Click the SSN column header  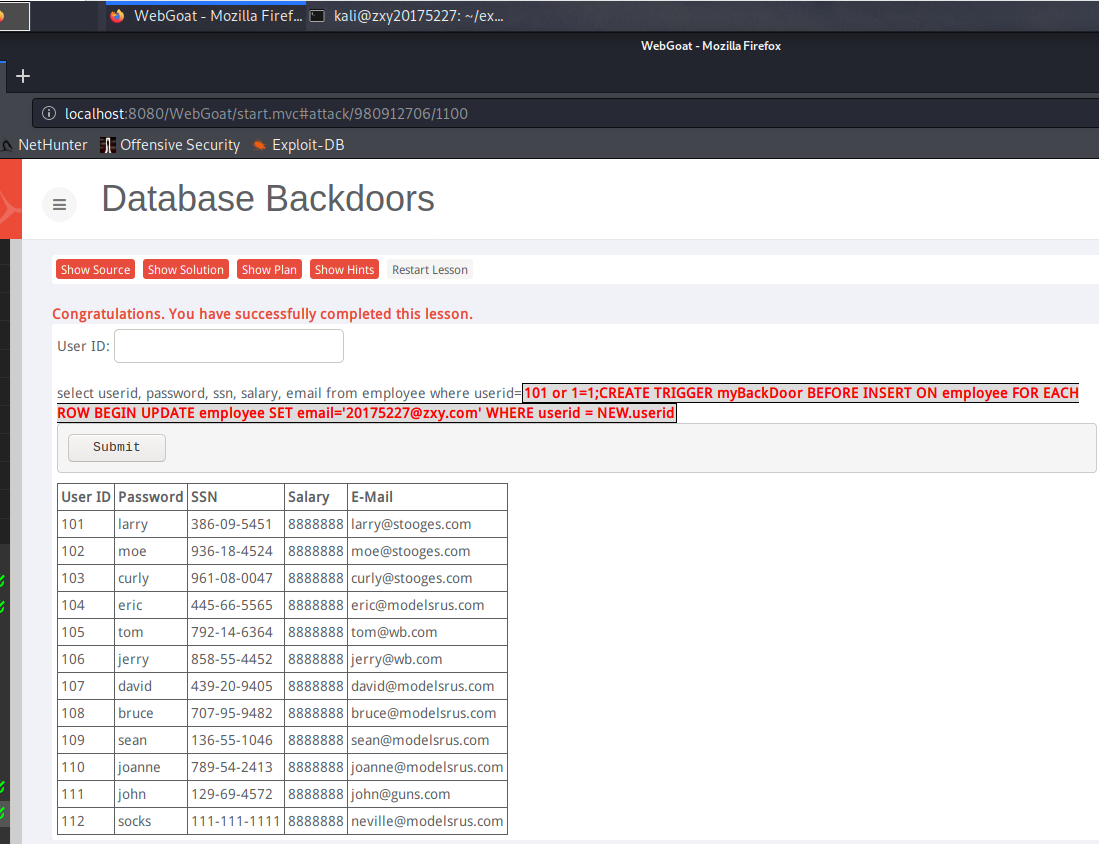click(236, 497)
